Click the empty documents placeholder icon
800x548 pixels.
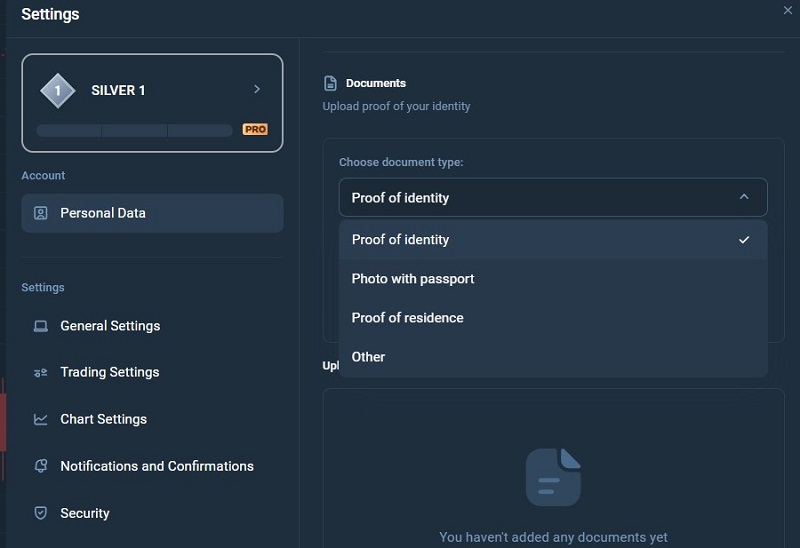pyautogui.click(x=553, y=477)
